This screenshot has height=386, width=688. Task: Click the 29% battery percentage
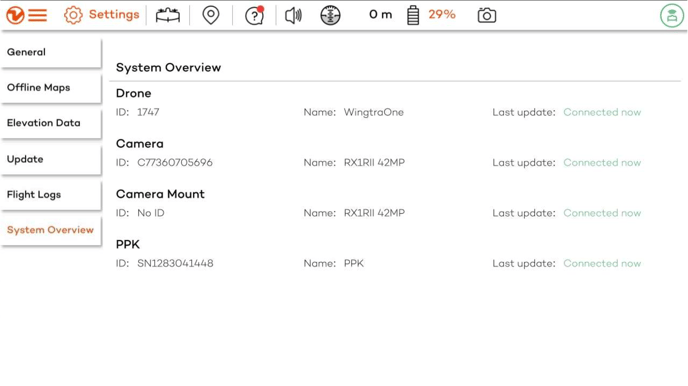tap(442, 14)
